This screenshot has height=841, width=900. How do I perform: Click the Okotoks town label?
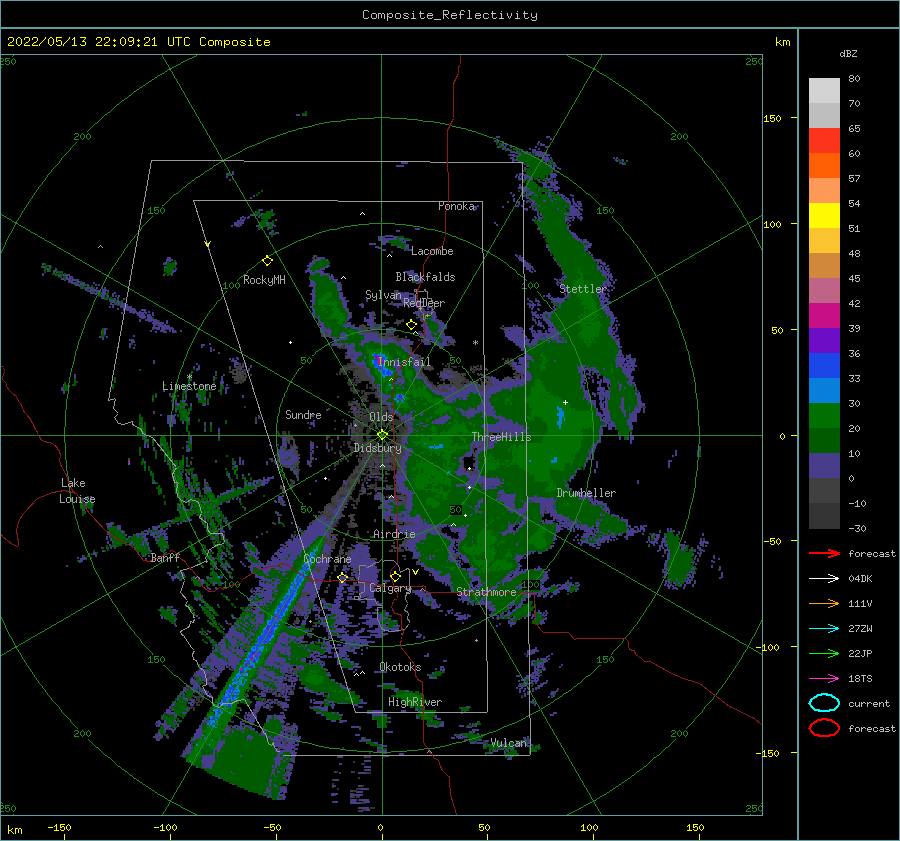(x=400, y=667)
